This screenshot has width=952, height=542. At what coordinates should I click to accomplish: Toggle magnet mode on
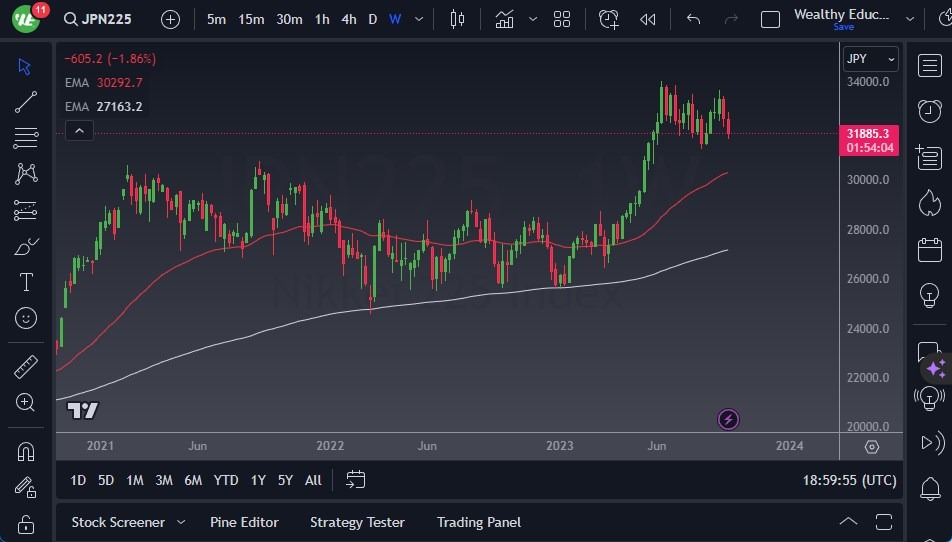click(26, 452)
